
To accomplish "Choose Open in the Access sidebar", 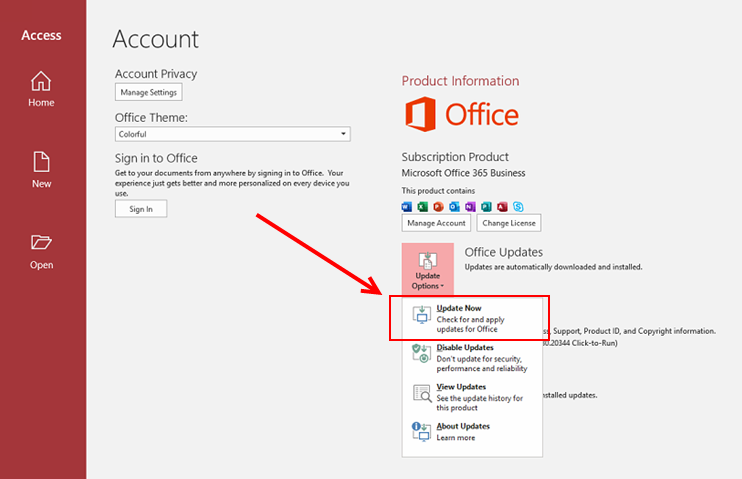I will [x=41, y=252].
